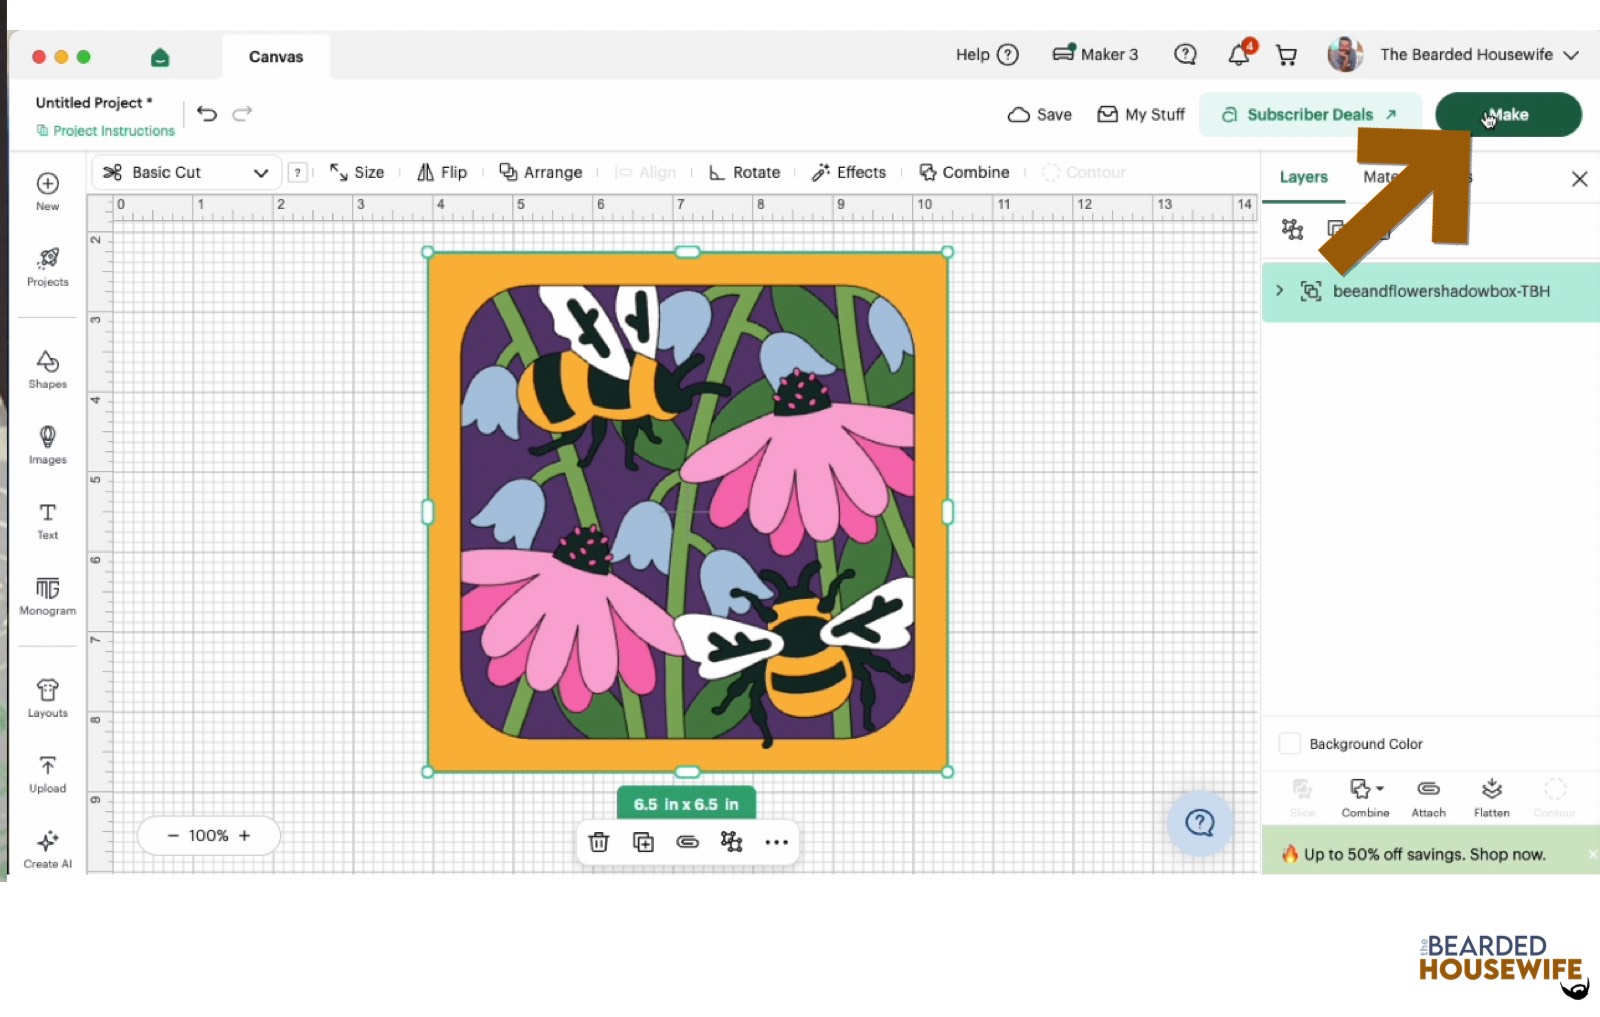Redo the last action
1600x1017 pixels.
point(242,114)
